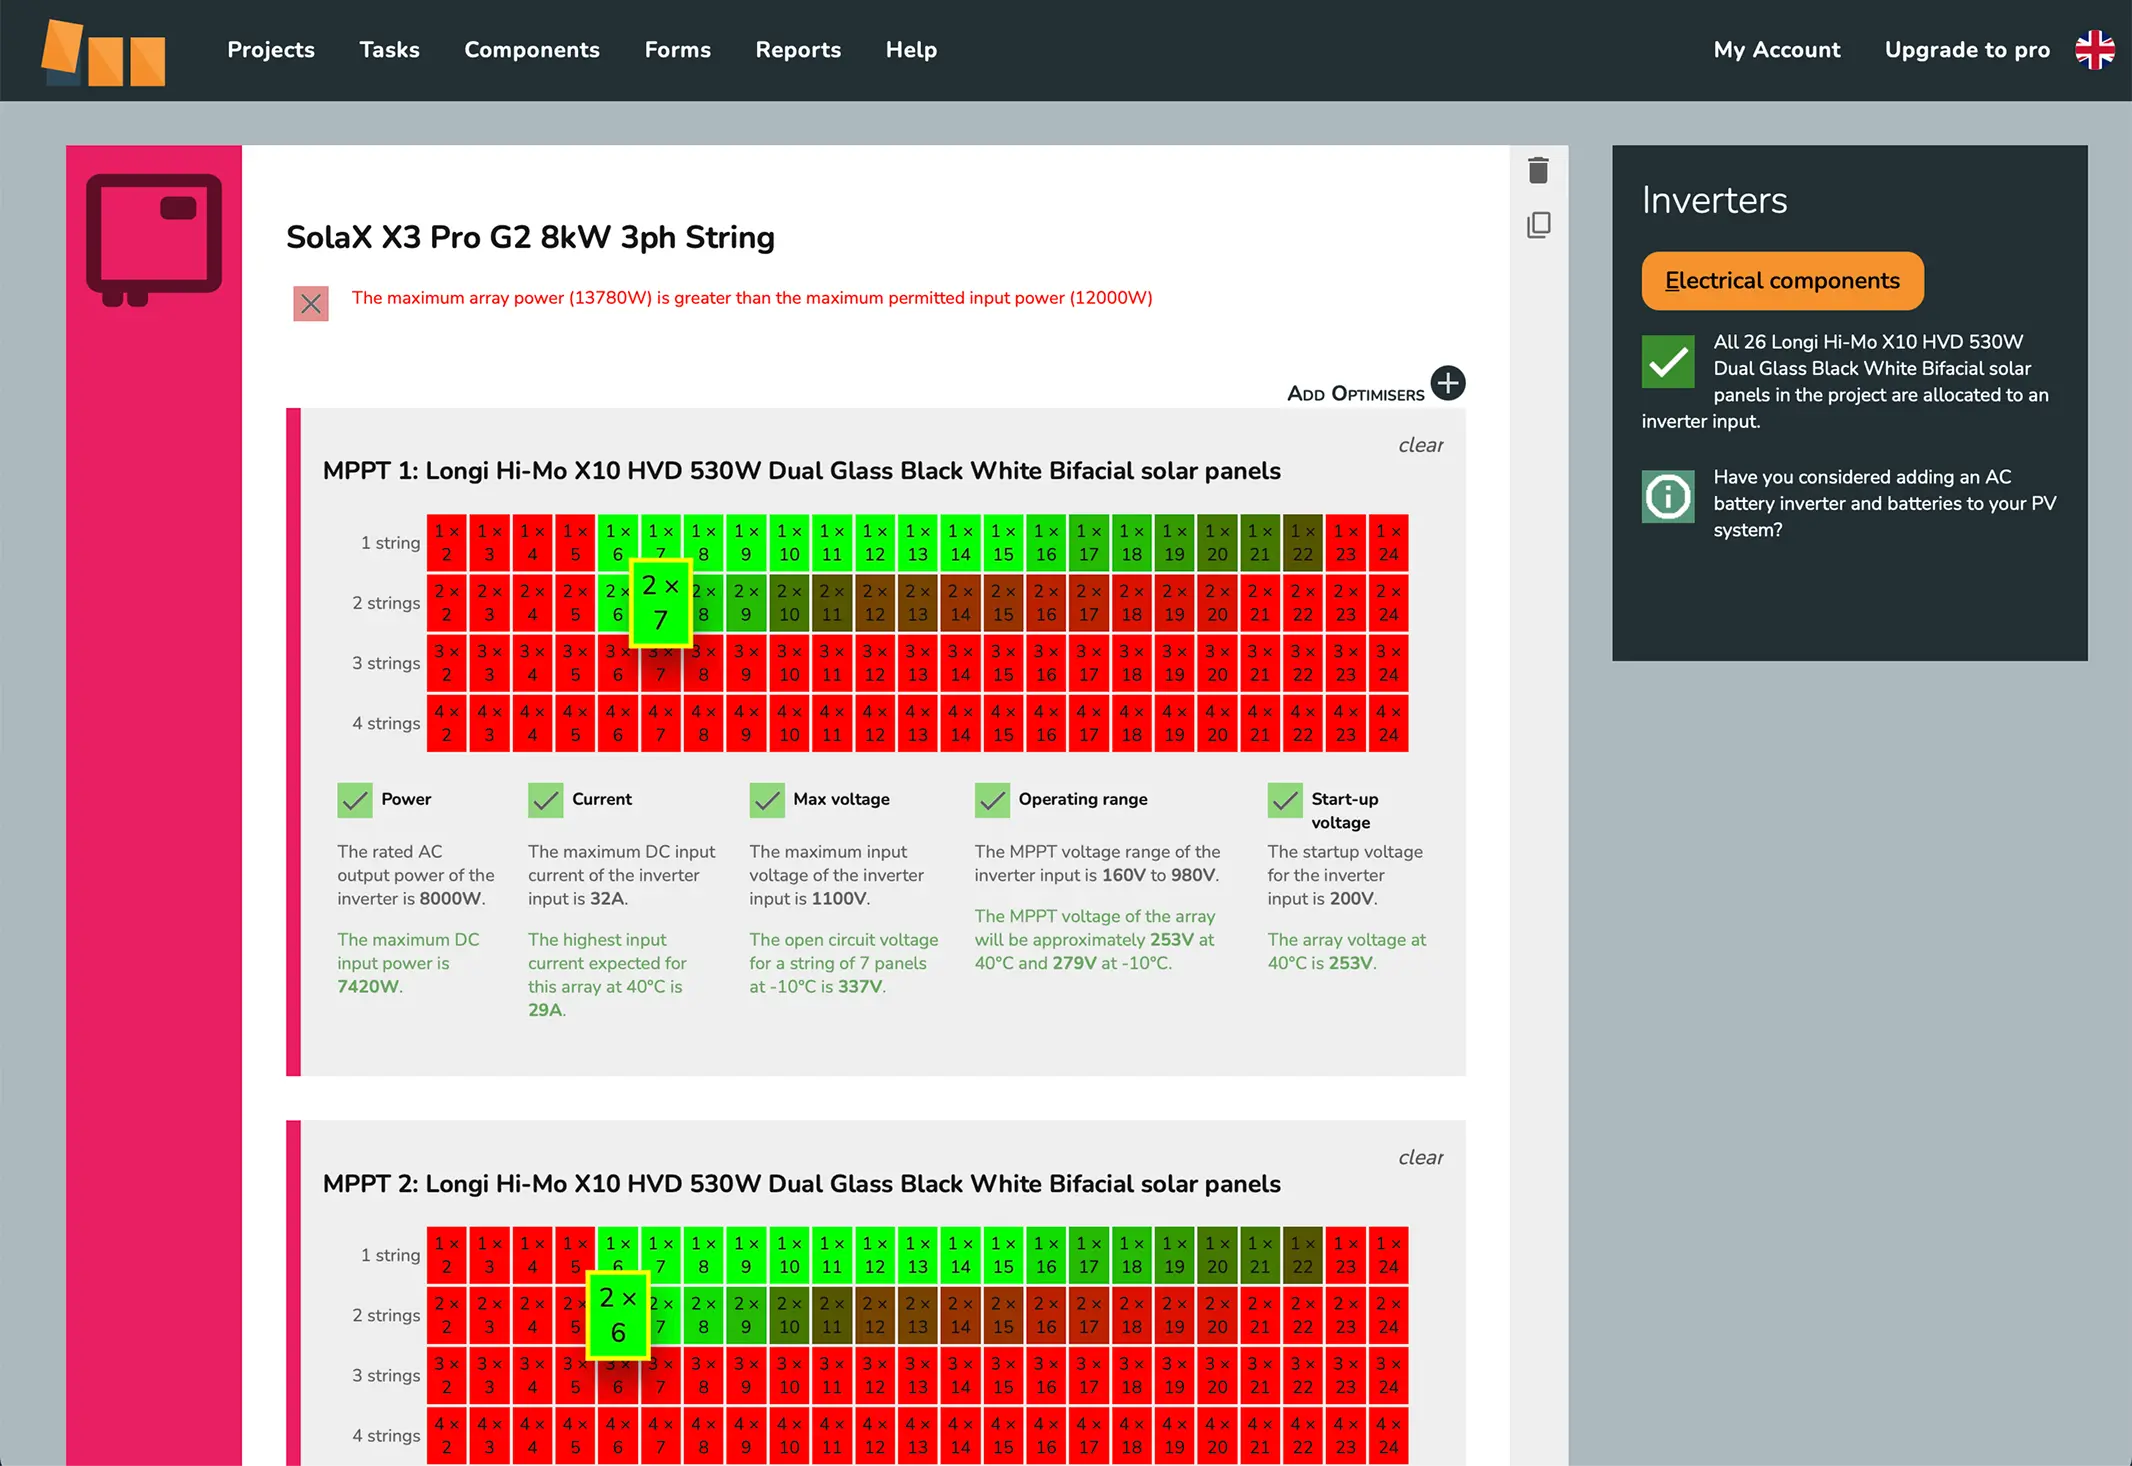Viewport: 2132px width, 1466px height.
Task: Clear the MPPT 1 configuration
Action: (x=1421, y=445)
